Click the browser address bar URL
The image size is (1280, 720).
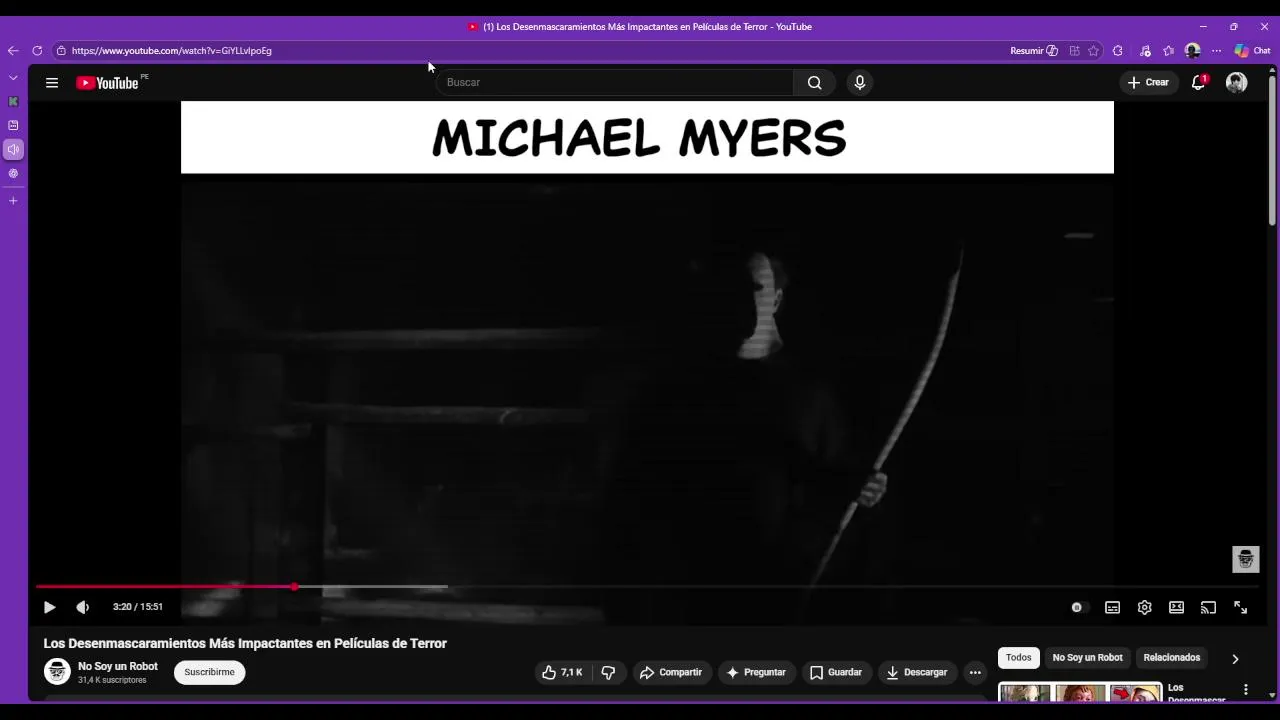pyautogui.click(x=171, y=51)
